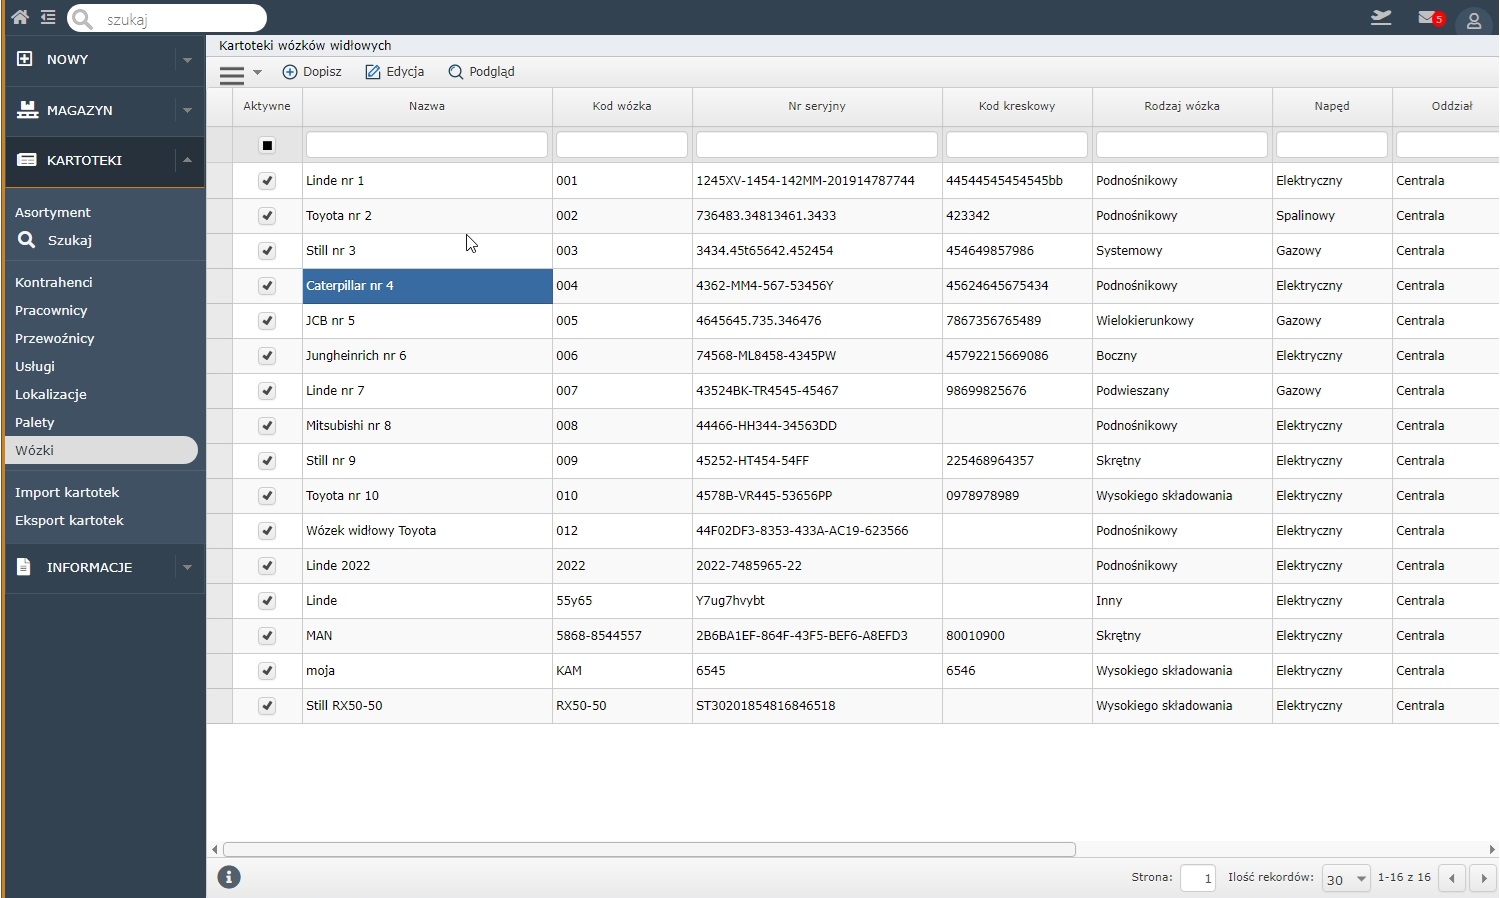Uncheck Aktywne for Jungheinrich nr 6
Image resolution: width=1500 pixels, height=898 pixels.
pos(267,356)
